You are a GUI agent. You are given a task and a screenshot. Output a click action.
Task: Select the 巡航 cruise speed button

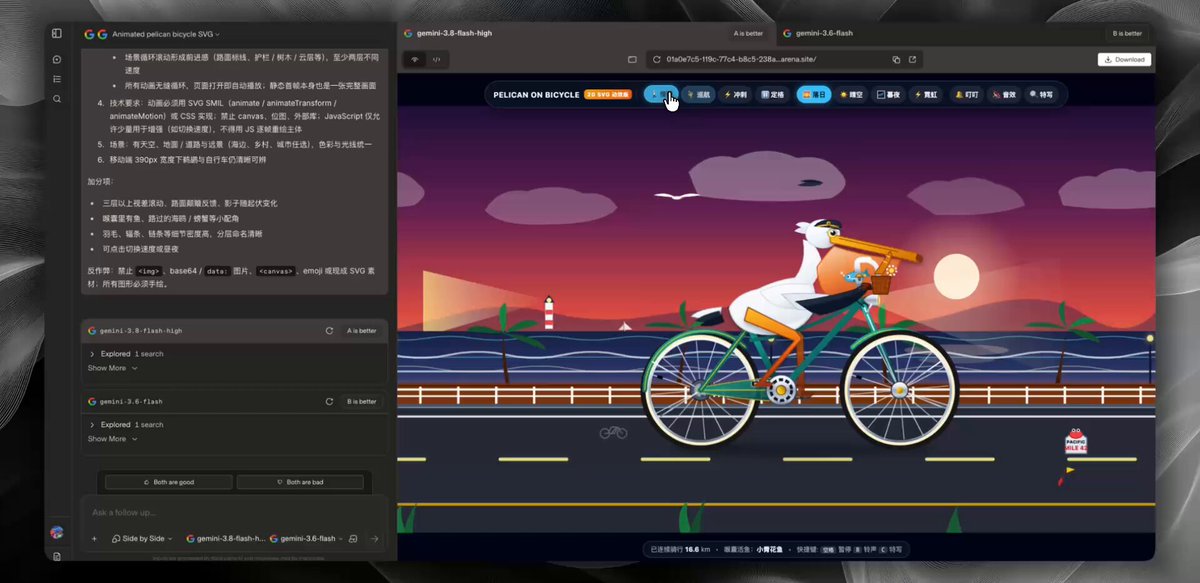pyautogui.click(x=698, y=94)
